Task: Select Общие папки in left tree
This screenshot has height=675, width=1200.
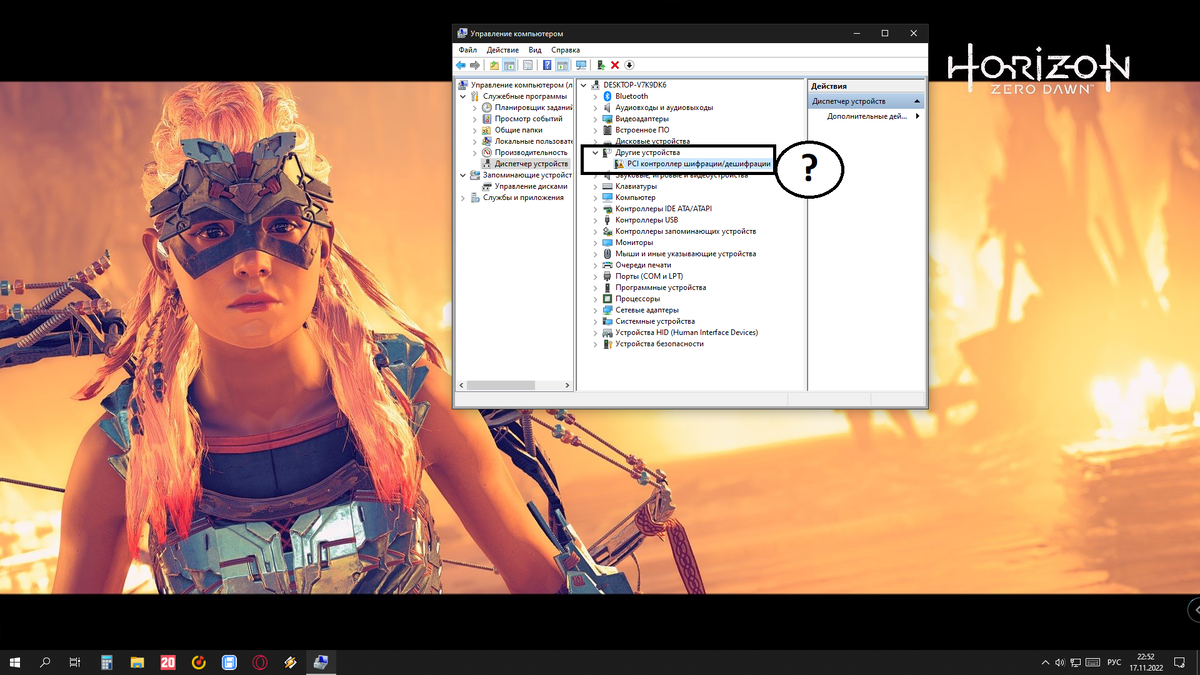Action: [518, 129]
